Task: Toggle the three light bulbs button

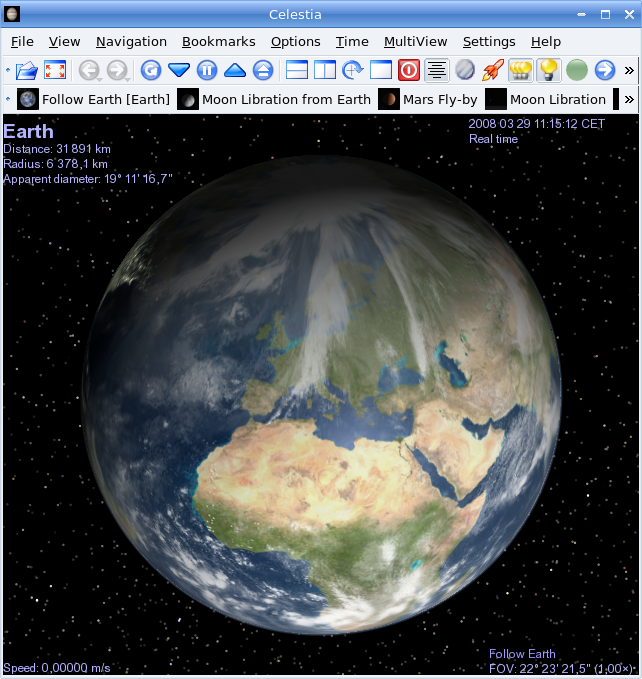Action: click(x=521, y=70)
